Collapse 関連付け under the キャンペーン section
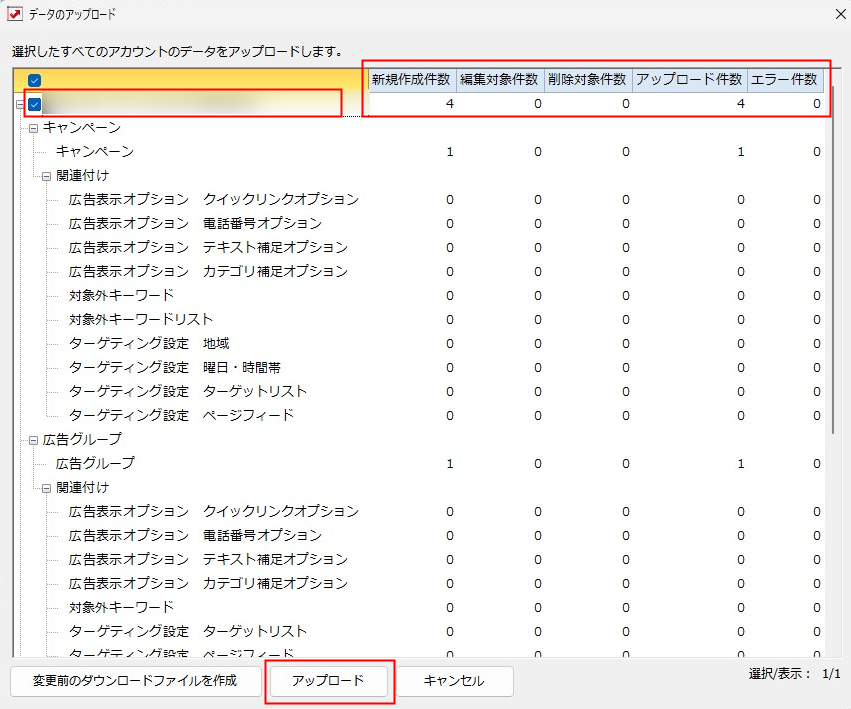 tap(46, 176)
